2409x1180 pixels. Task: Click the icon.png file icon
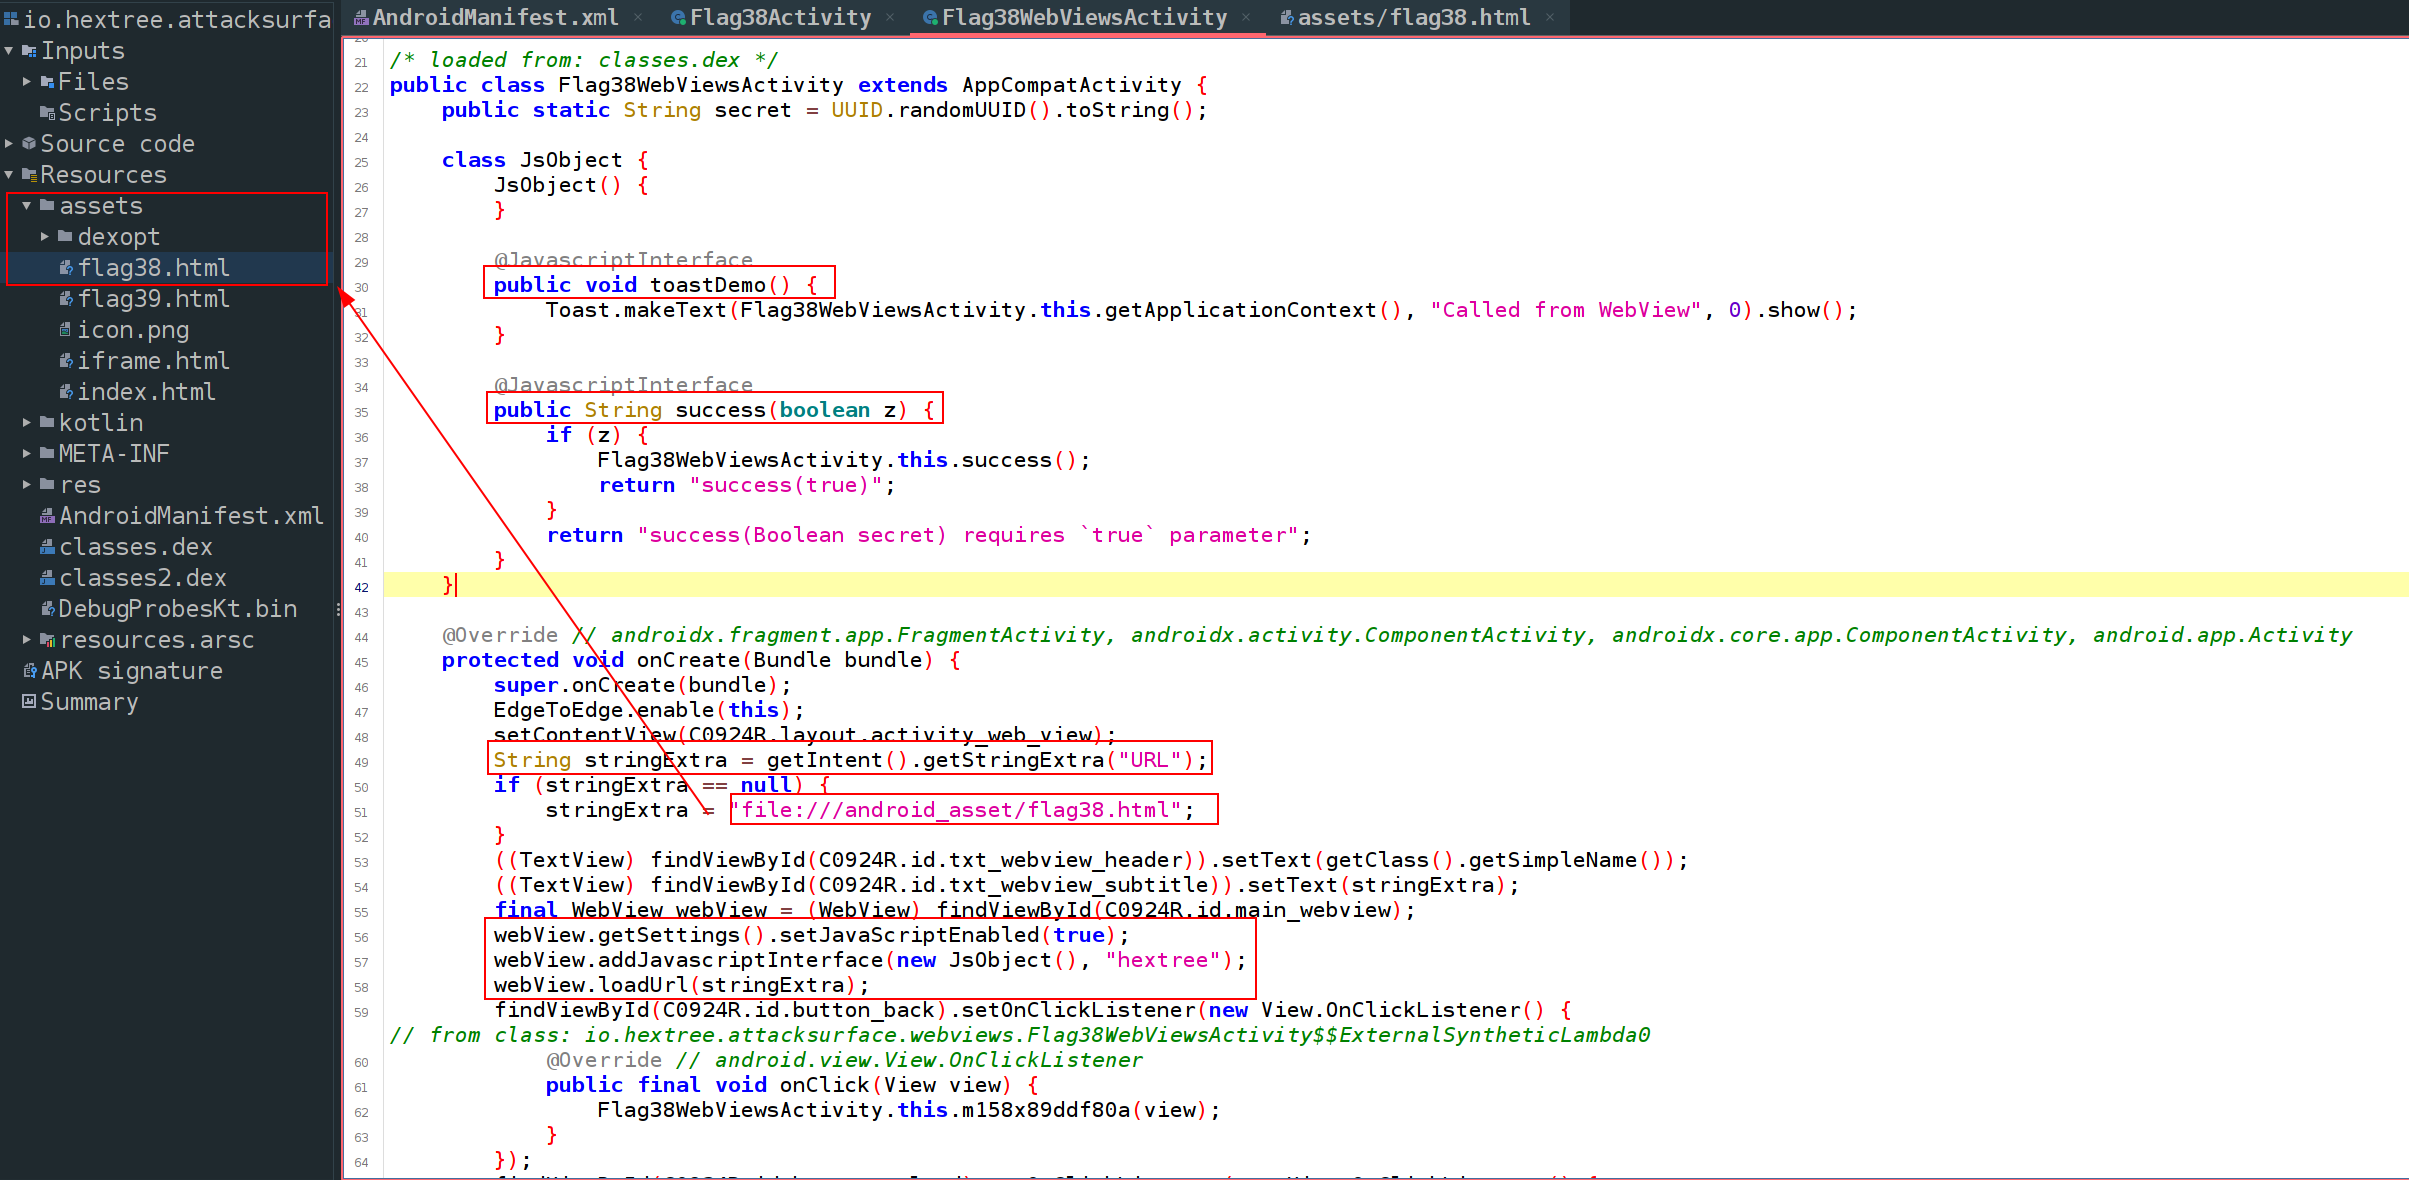pyautogui.click(x=65, y=330)
